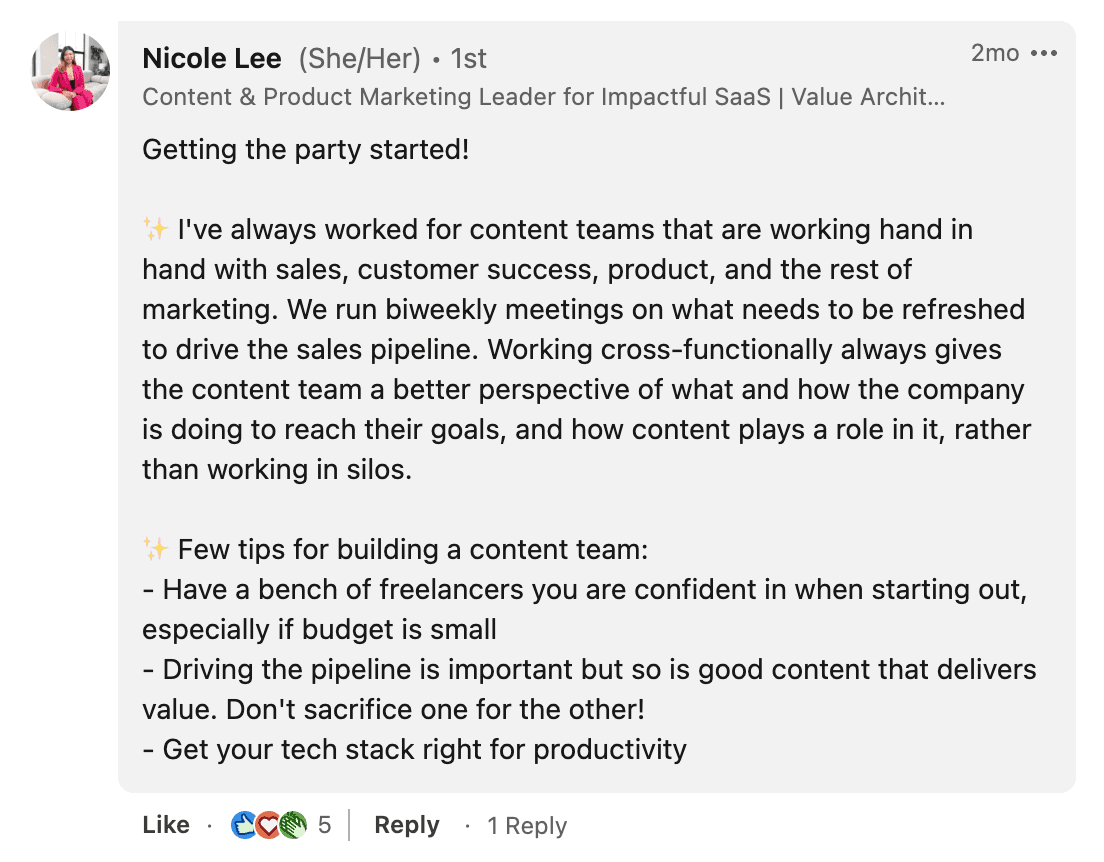
Task: Like Nicole Lee's comment
Action: click(x=165, y=825)
